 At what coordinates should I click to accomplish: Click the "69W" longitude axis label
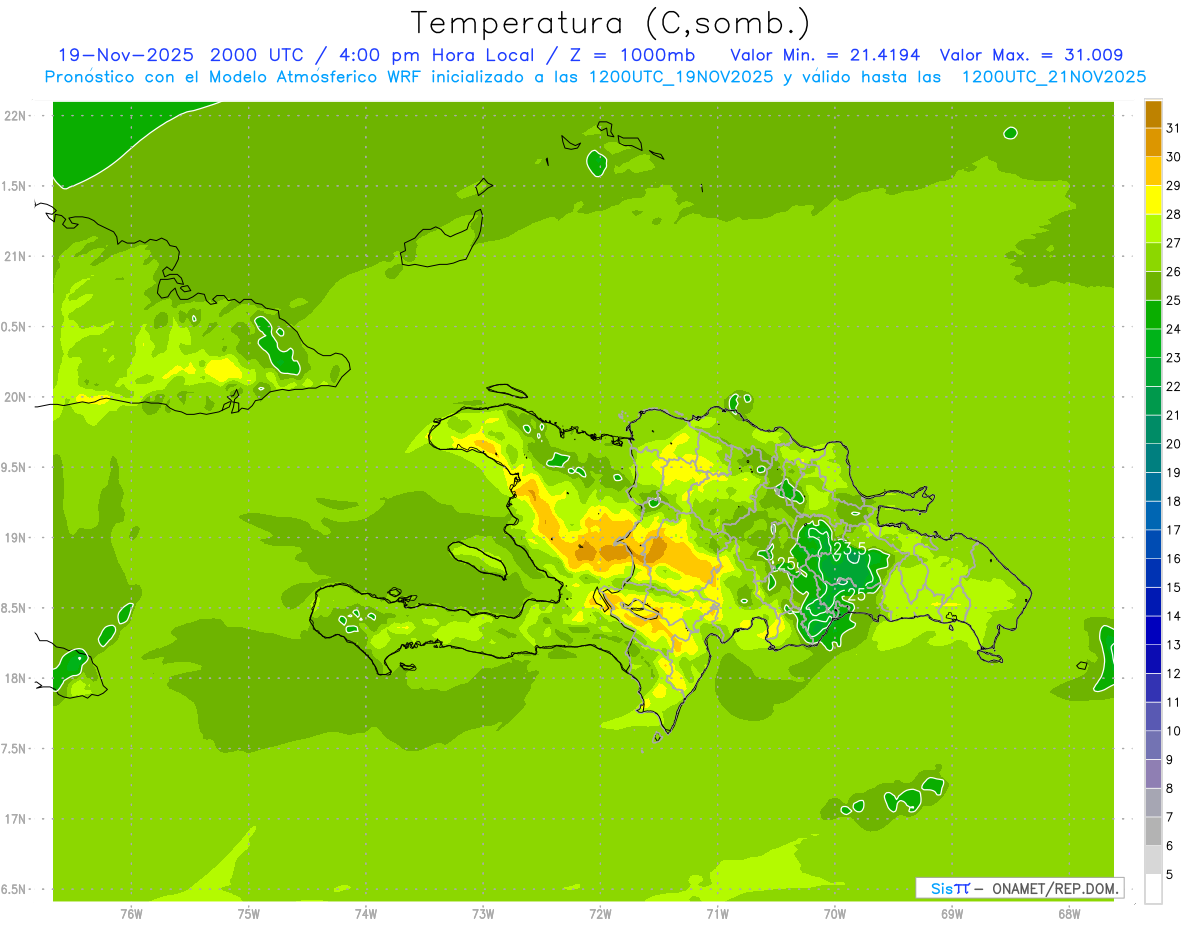click(x=952, y=914)
